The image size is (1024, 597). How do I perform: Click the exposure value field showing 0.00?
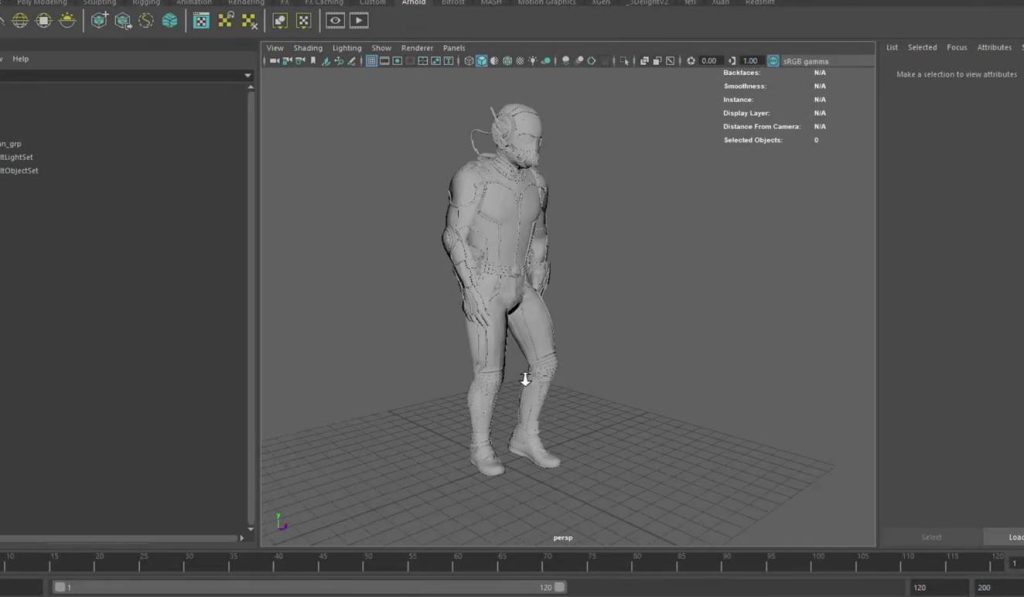pyautogui.click(x=710, y=61)
